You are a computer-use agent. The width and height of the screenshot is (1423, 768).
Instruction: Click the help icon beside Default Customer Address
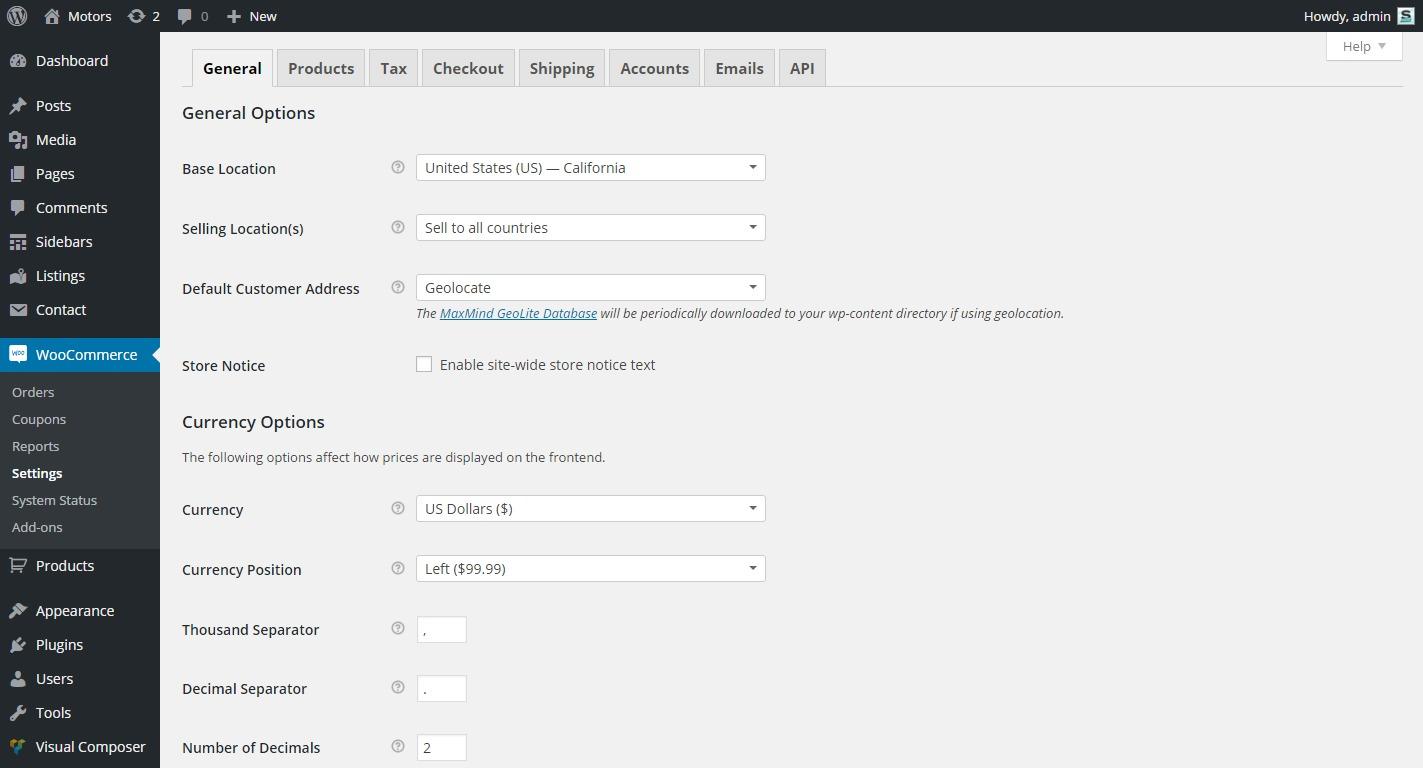[x=397, y=288]
